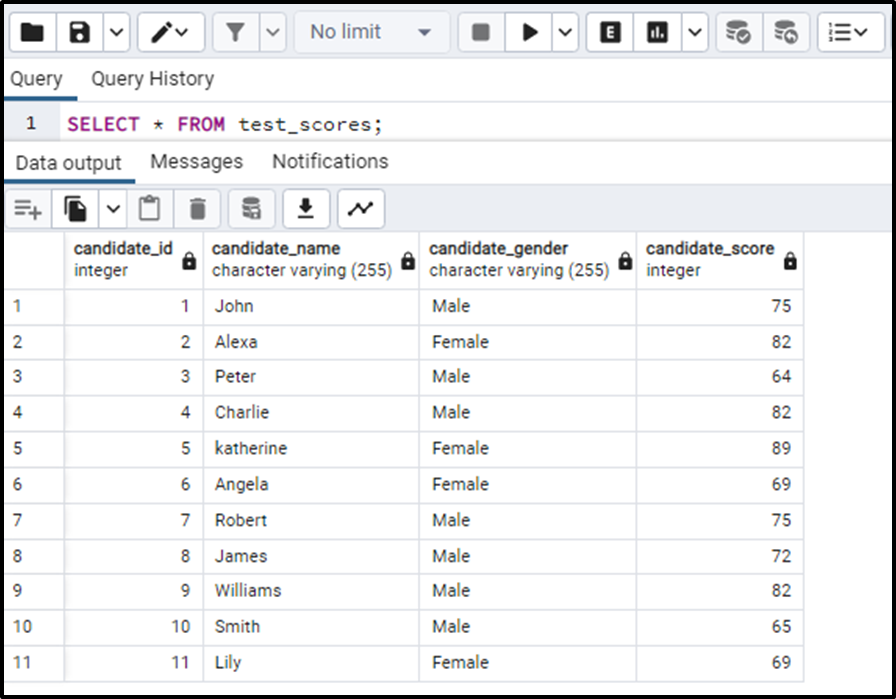Viewport: 896px width, 699px height.
Task: Open the Messages tab
Action: tap(196, 161)
